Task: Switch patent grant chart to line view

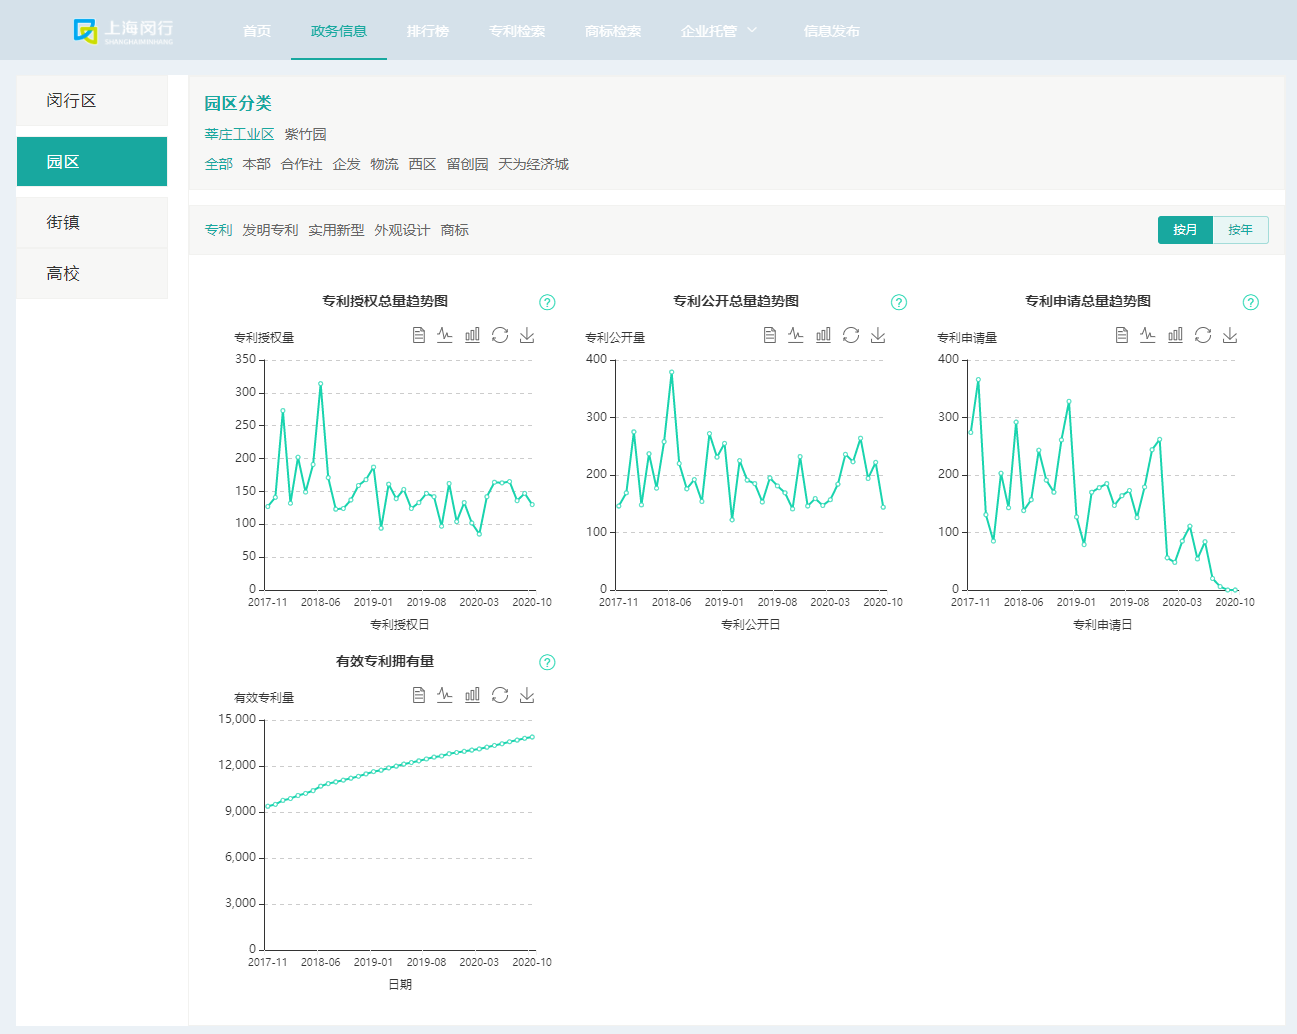Action: [x=445, y=335]
